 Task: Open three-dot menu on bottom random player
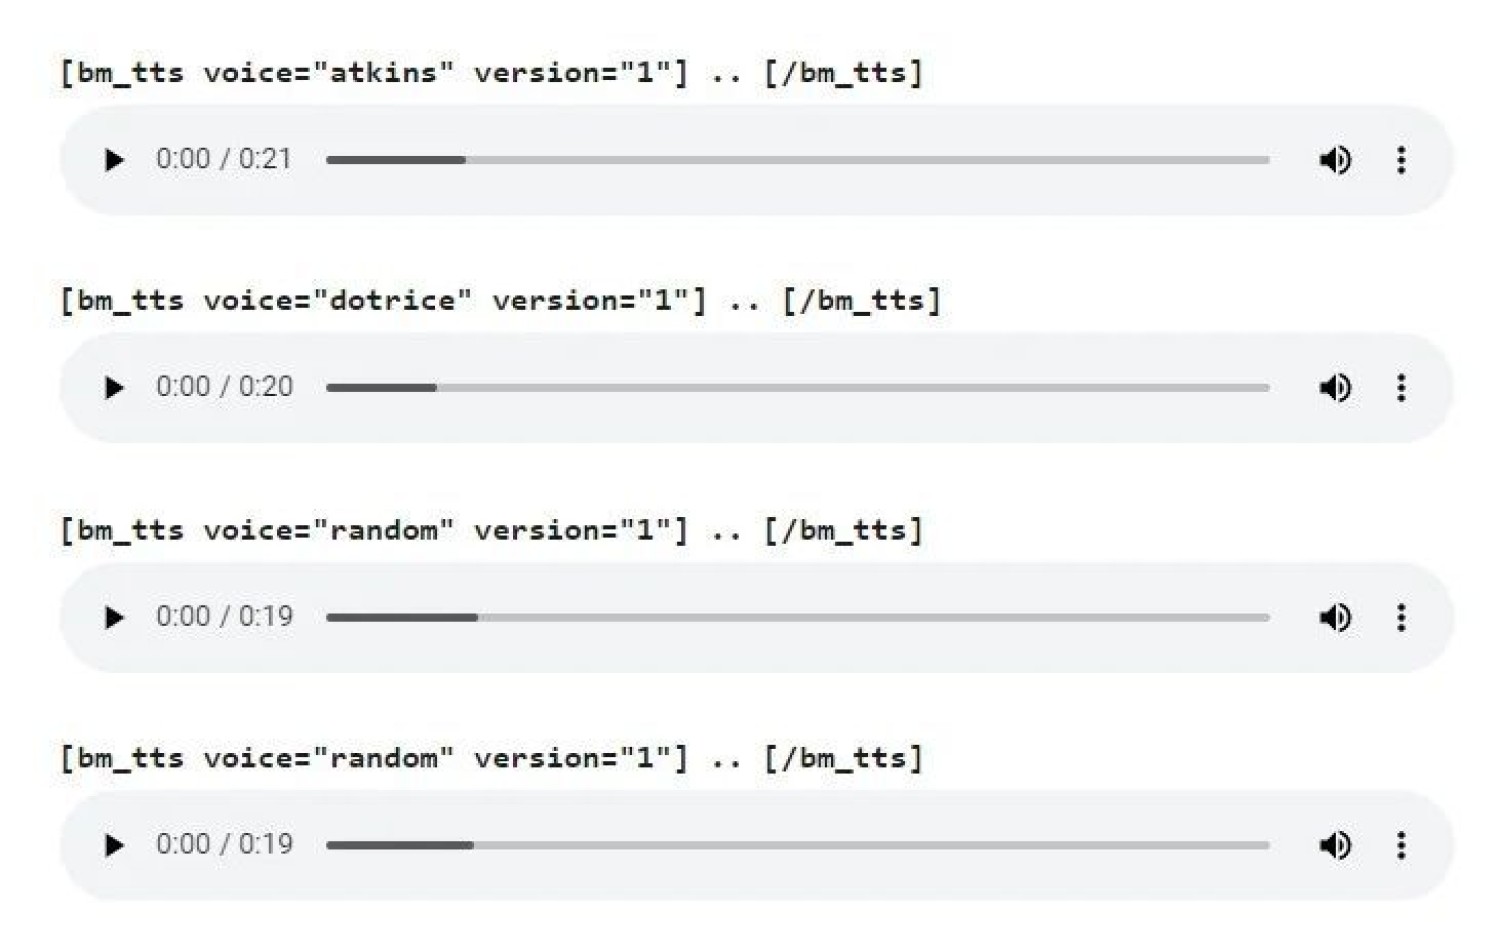pyautogui.click(x=1401, y=845)
